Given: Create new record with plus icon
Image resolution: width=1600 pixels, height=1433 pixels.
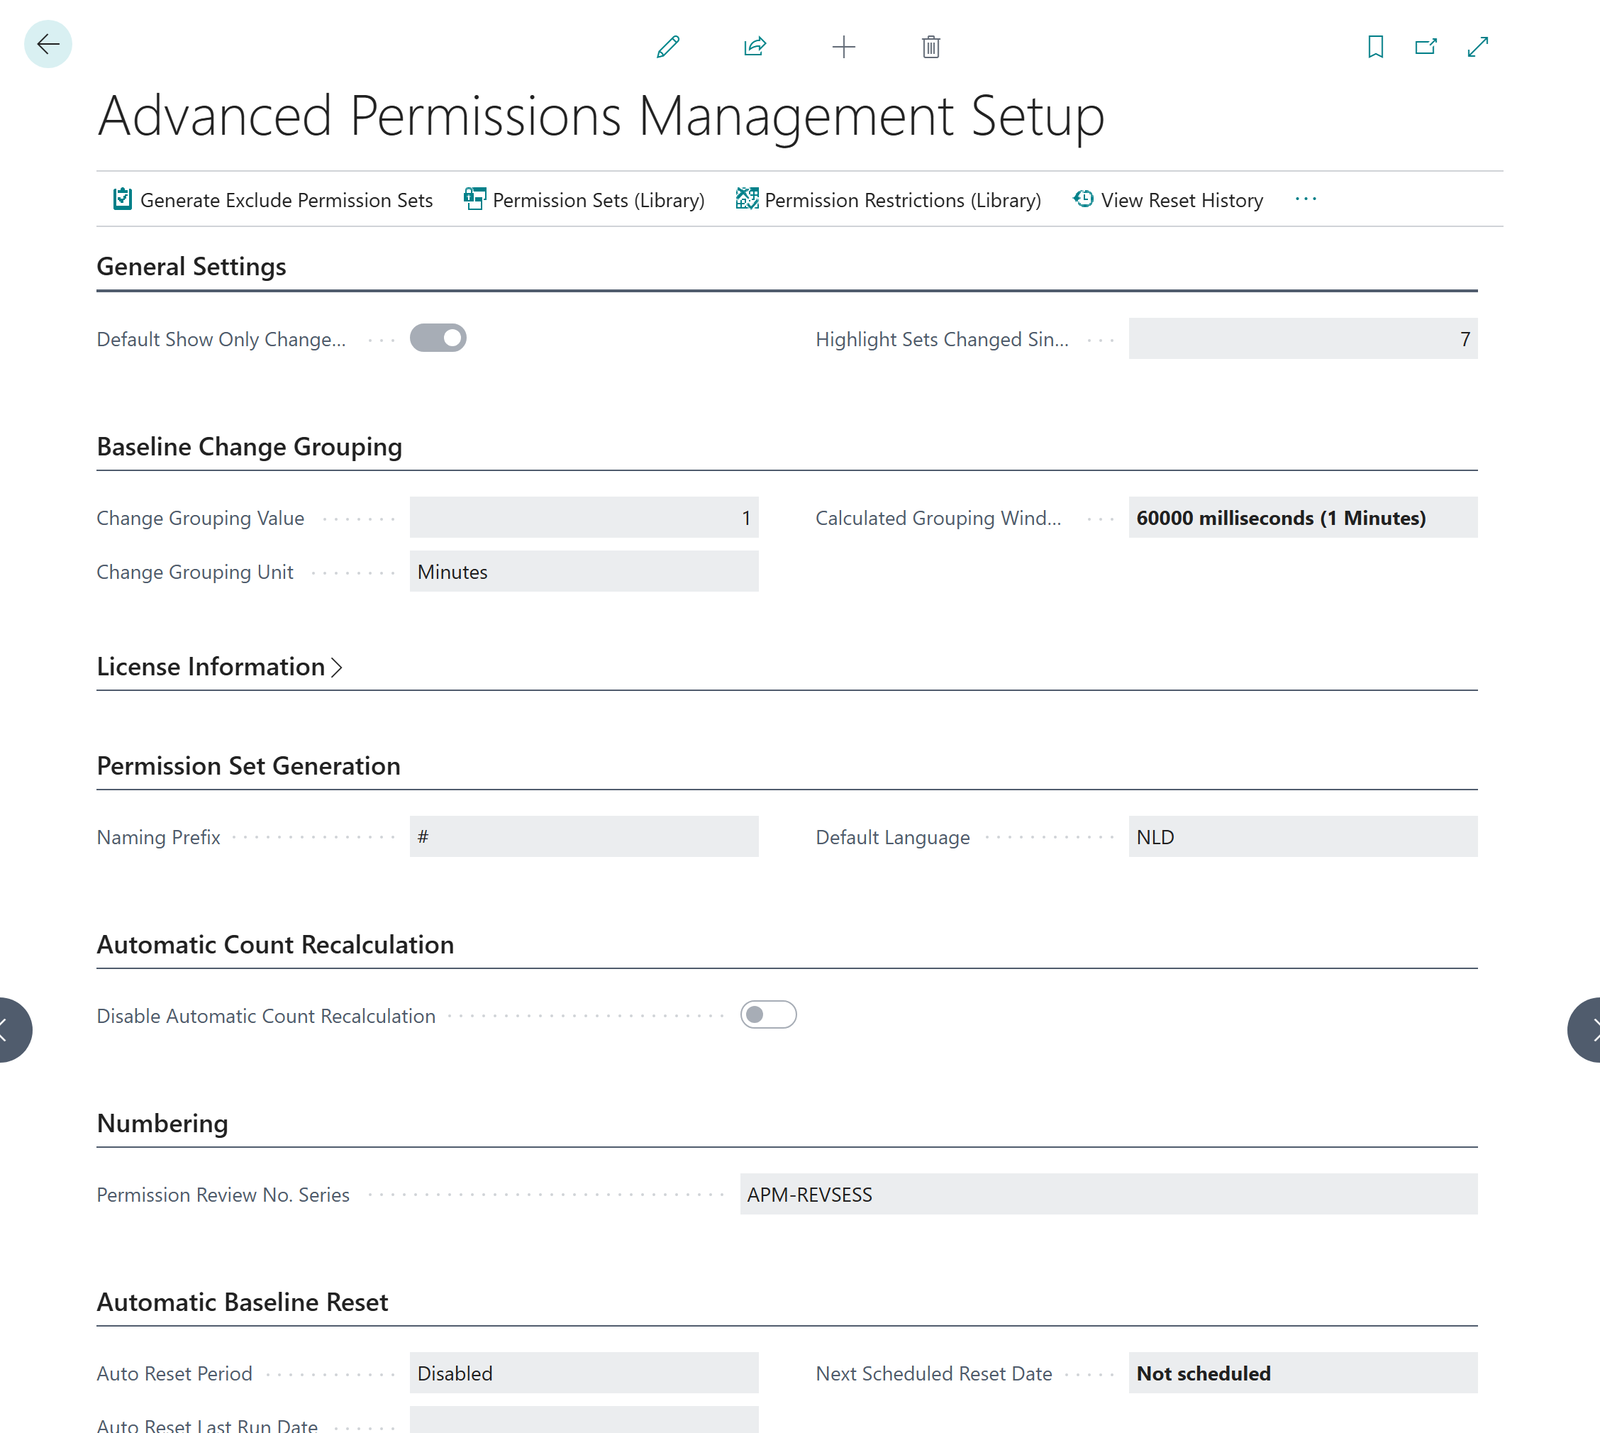Looking at the screenshot, I should coord(844,47).
